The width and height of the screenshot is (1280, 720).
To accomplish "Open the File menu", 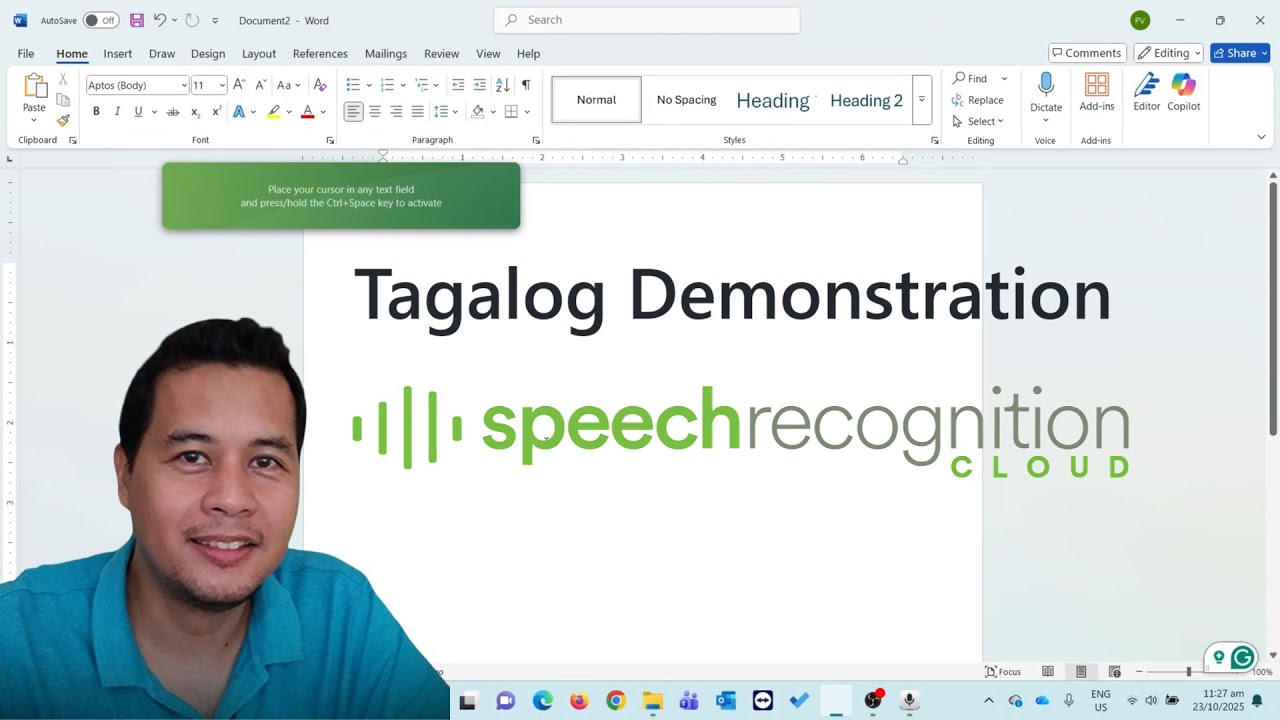I will pos(26,54).
